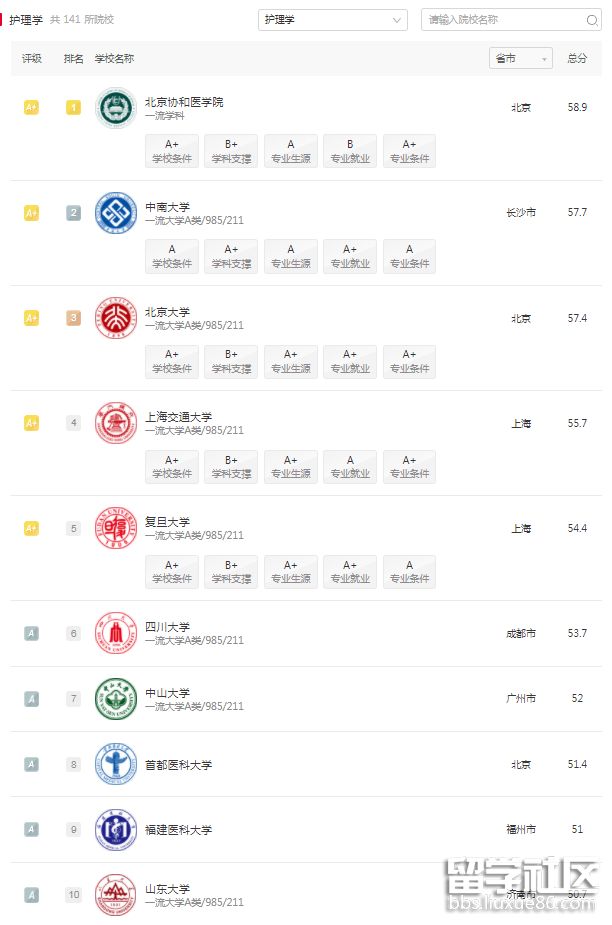Select the 中山大学 green emblem

pyautogui.click(x=116, y=698)
